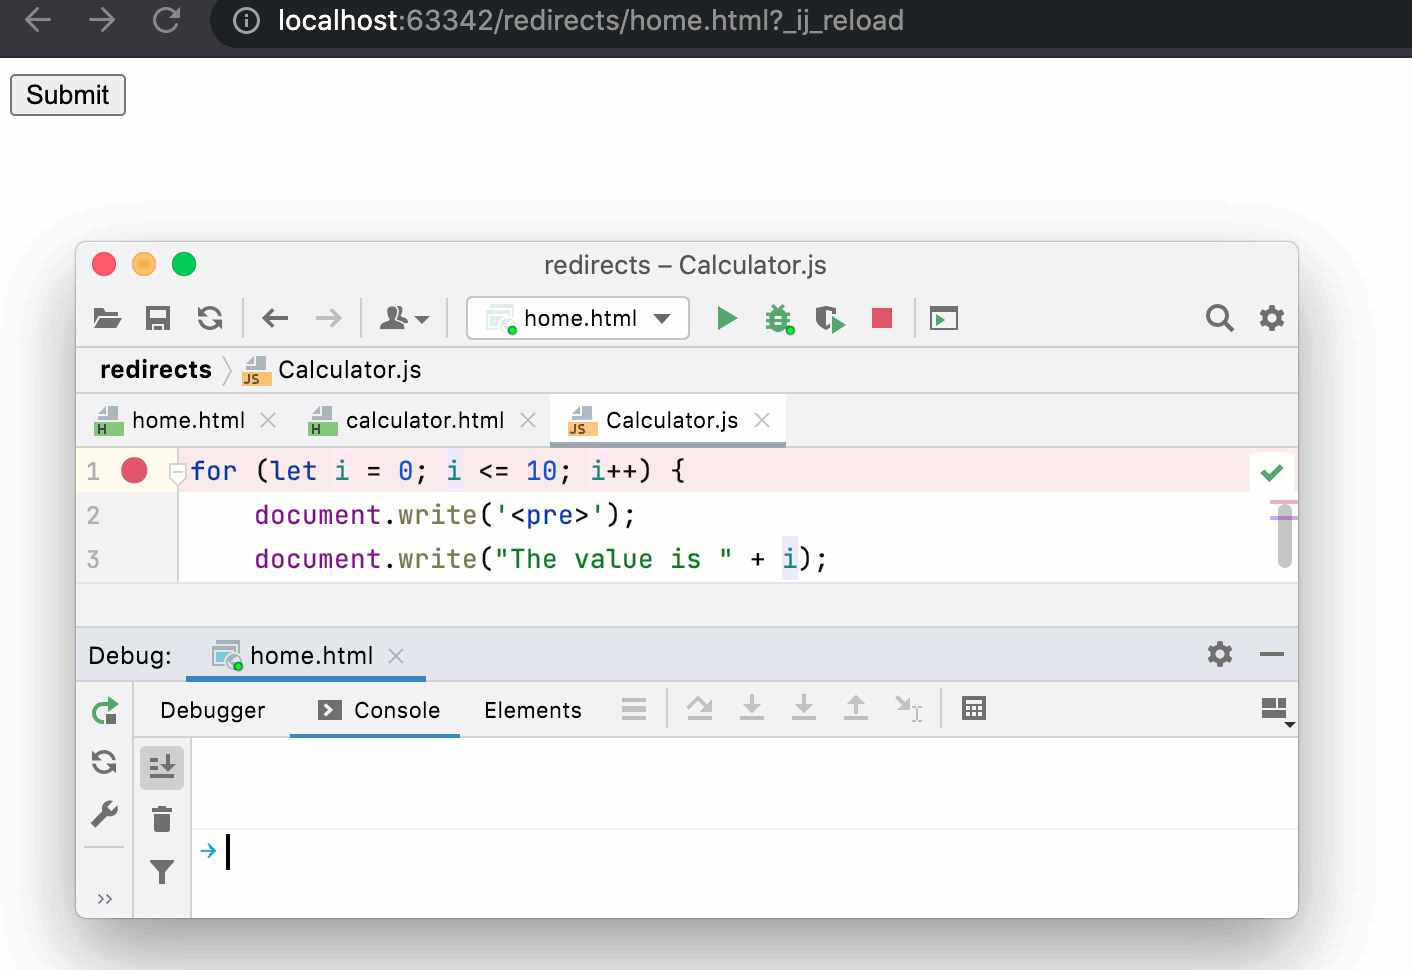Clear the console with the trash icon
Viewport: 1412px width, 970px height.
161,819
